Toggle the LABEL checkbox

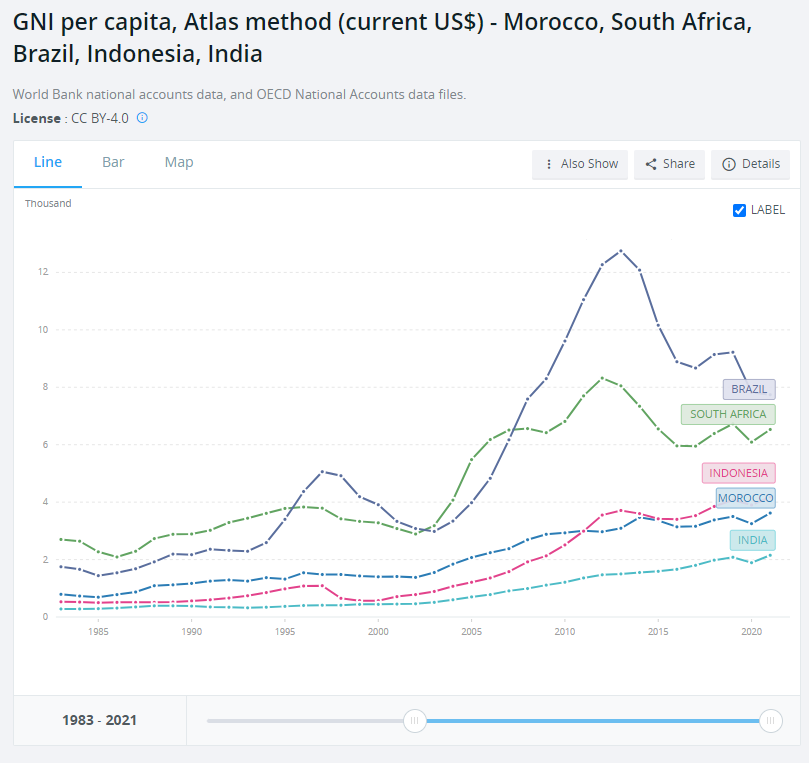click(x=740, y=210)
